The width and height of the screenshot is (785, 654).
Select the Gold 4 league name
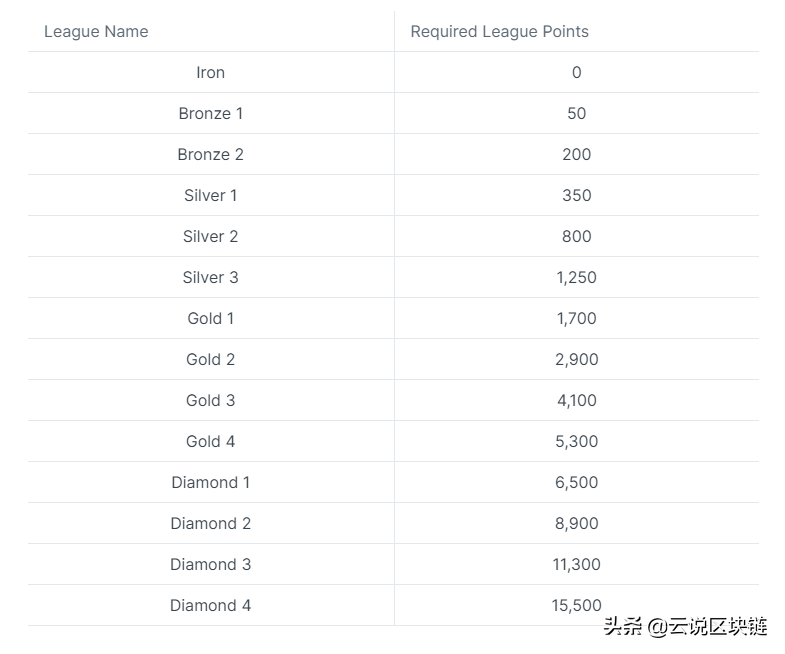pos(210,442)
